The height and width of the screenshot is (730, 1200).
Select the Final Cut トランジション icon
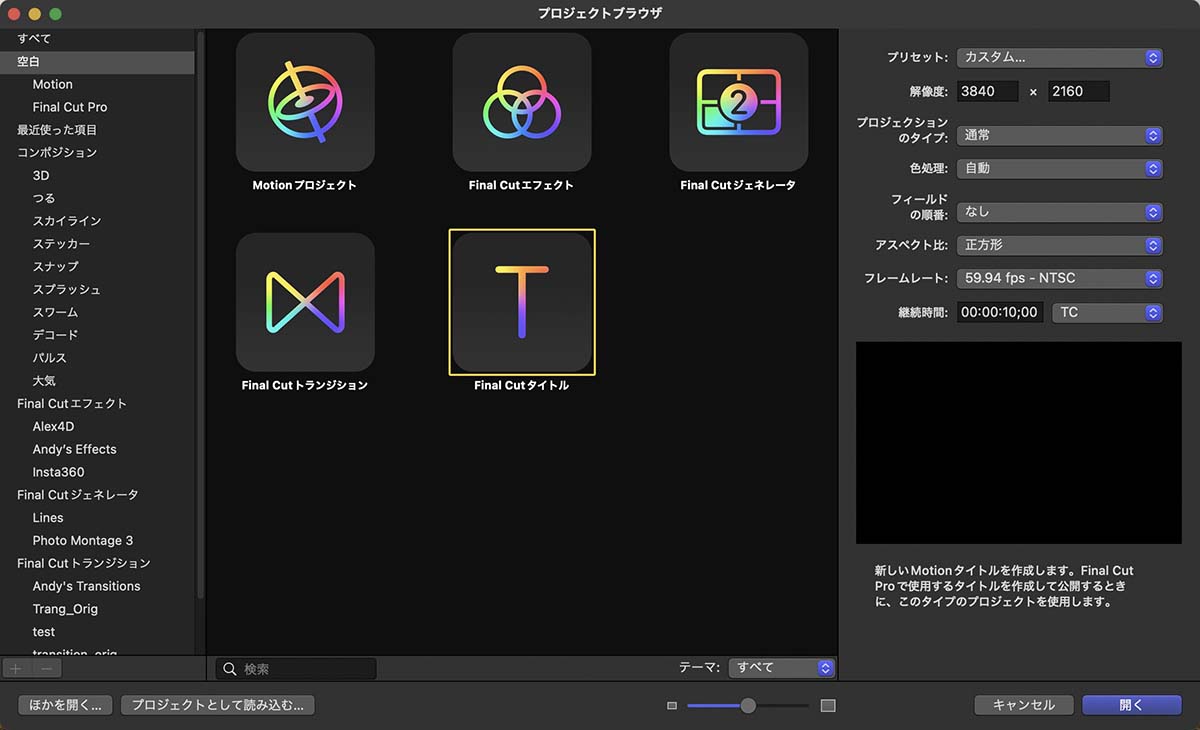pyautogui.click(x=305, y=302)
